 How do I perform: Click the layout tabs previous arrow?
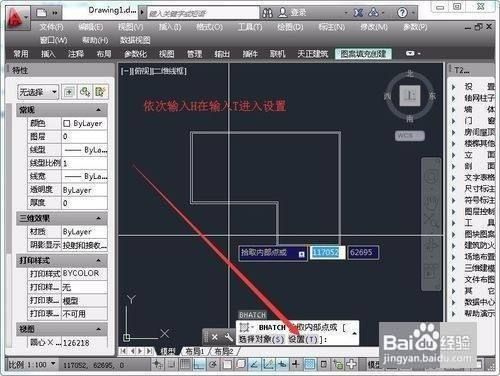point(132,351)
